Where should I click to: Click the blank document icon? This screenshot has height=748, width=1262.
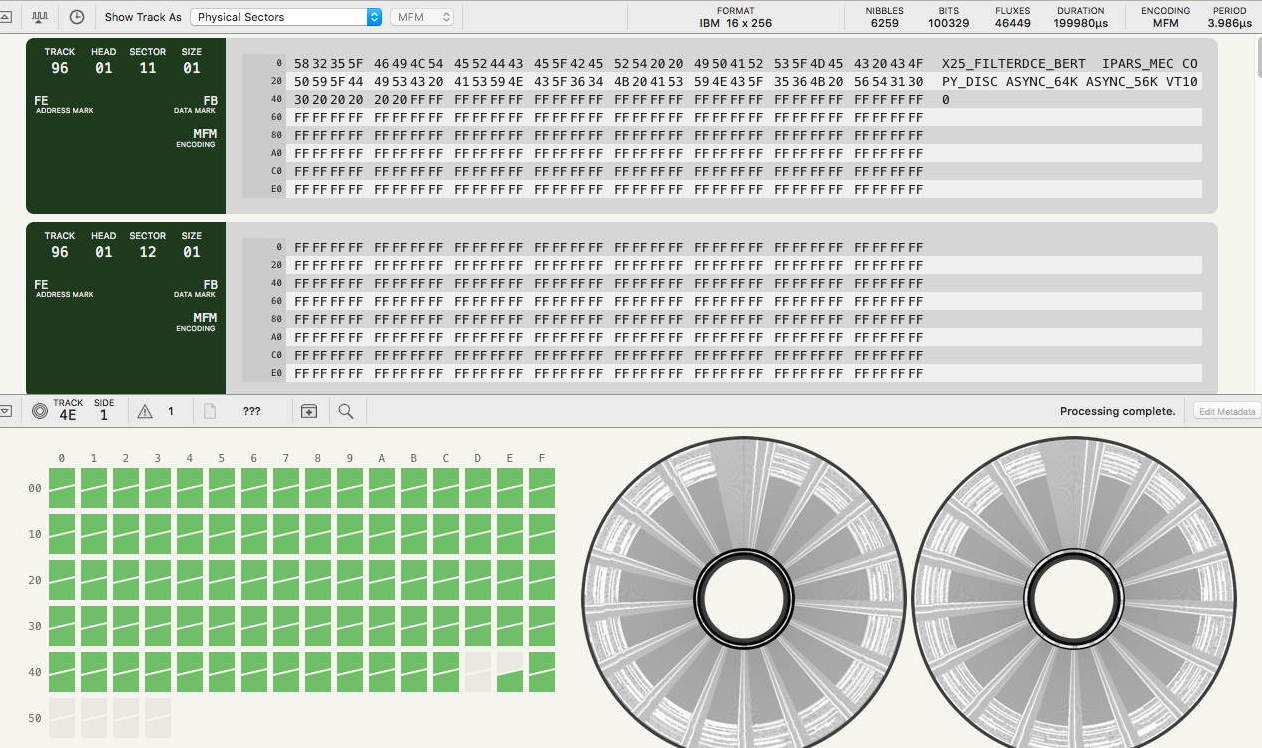point(210,411)
